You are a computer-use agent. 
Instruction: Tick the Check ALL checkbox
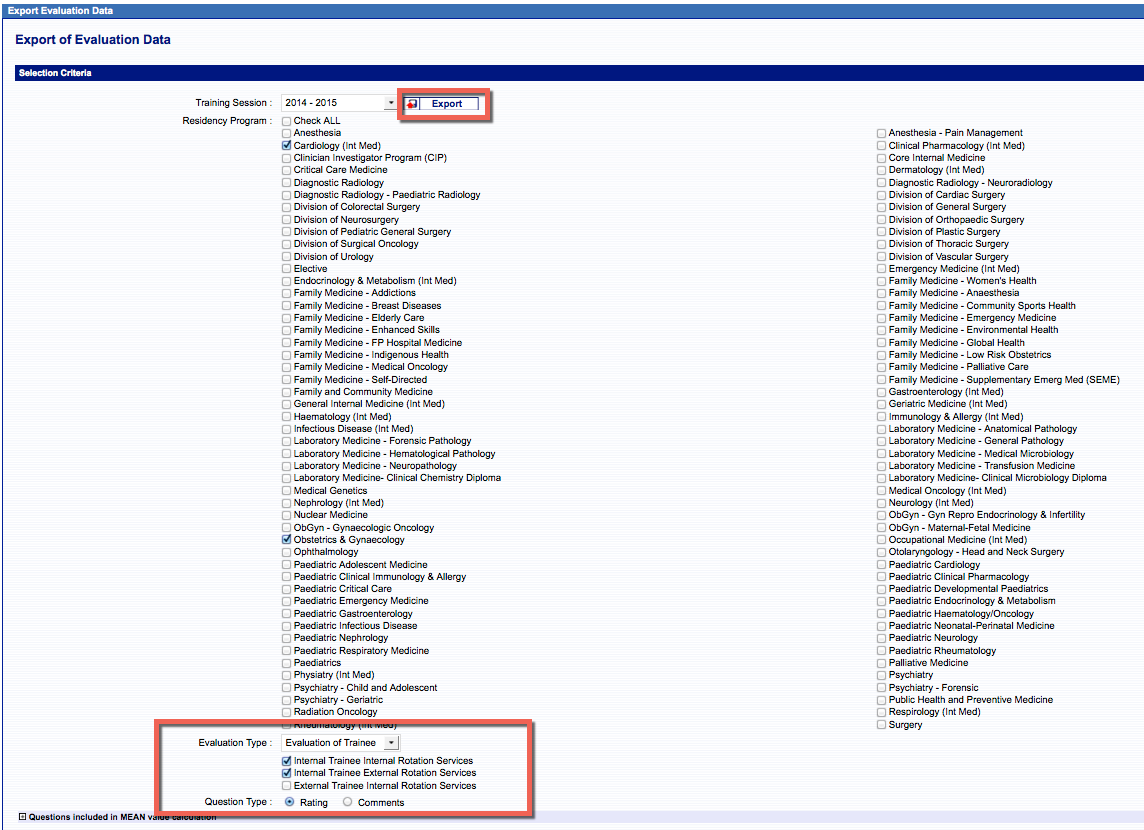tap(287, 121)
